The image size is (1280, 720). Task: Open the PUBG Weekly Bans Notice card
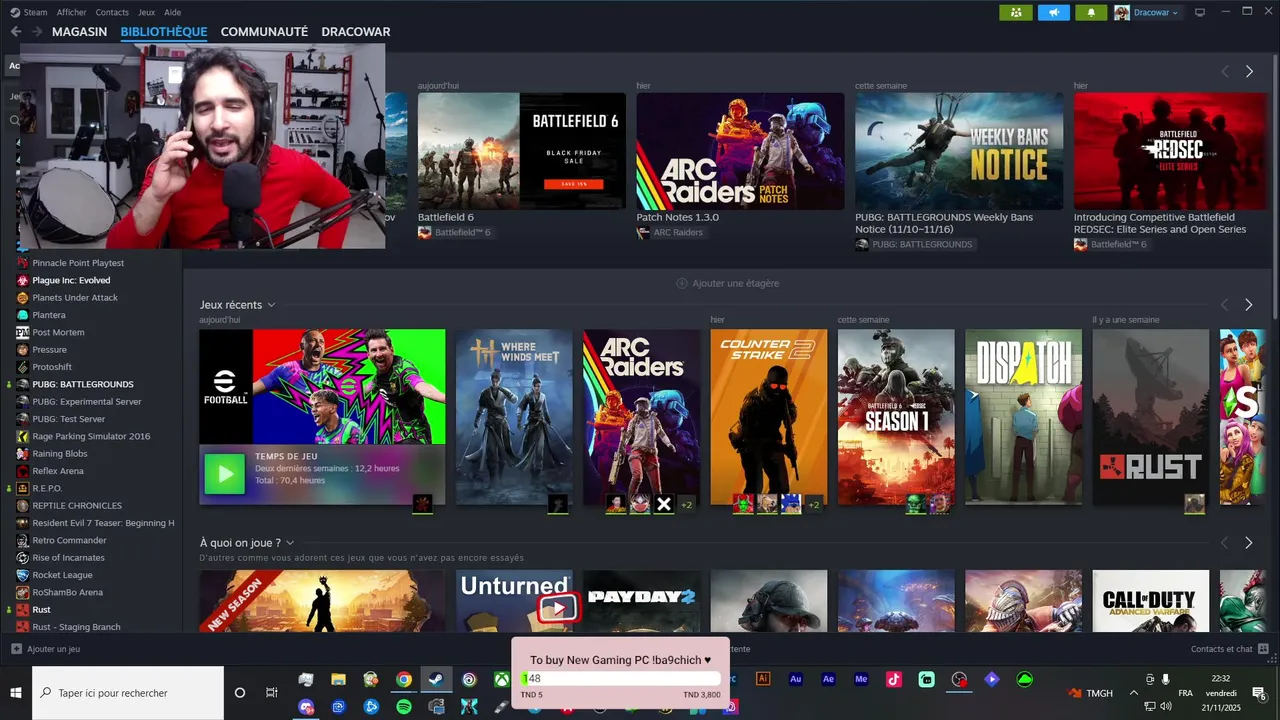point(959,151)
